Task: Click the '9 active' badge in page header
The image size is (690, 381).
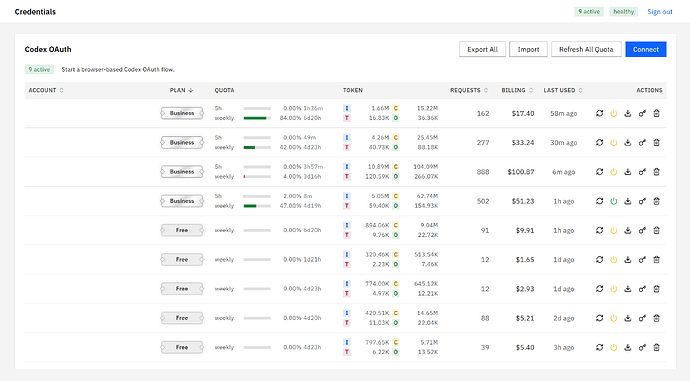Action: pos(589,11)
